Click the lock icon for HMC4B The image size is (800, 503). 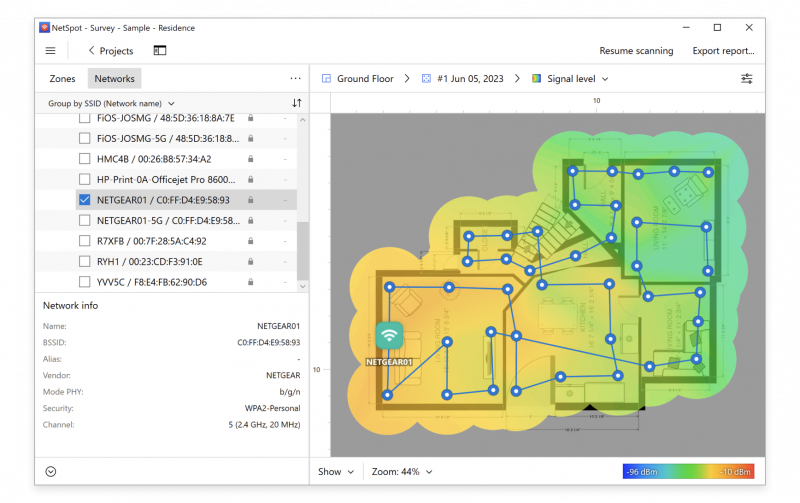(251, 159)
